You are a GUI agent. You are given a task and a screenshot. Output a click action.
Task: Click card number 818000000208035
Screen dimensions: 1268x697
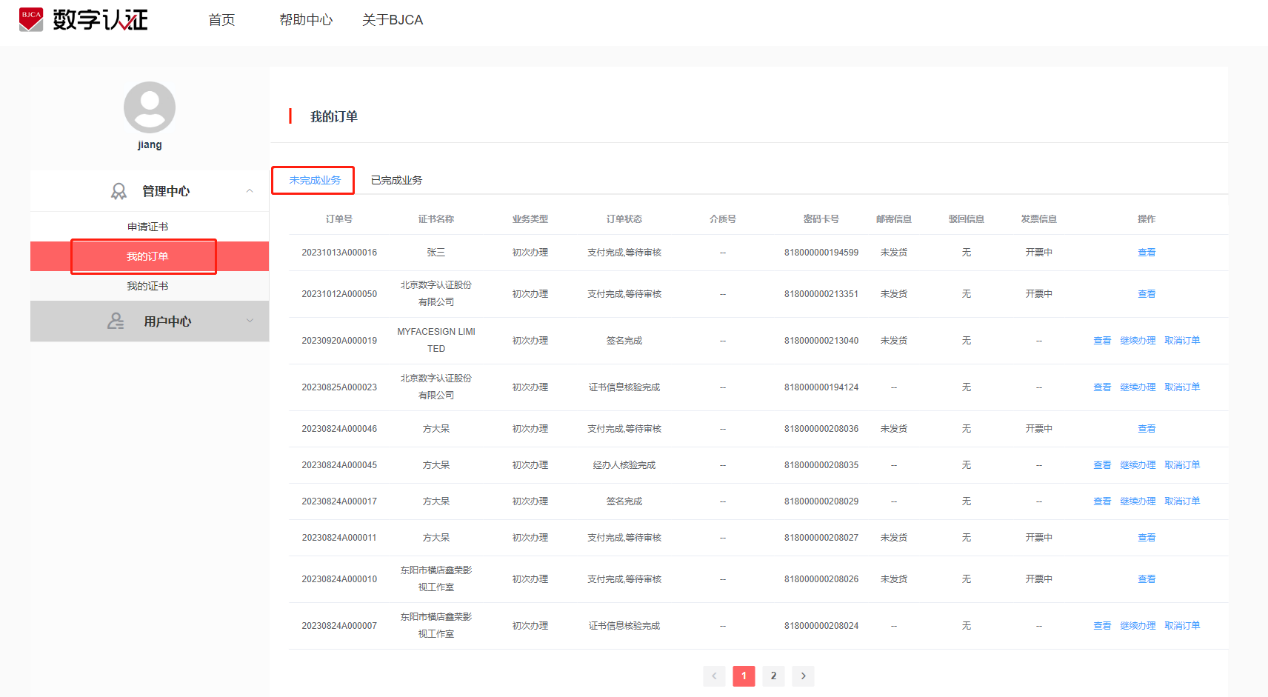point(821,465)
